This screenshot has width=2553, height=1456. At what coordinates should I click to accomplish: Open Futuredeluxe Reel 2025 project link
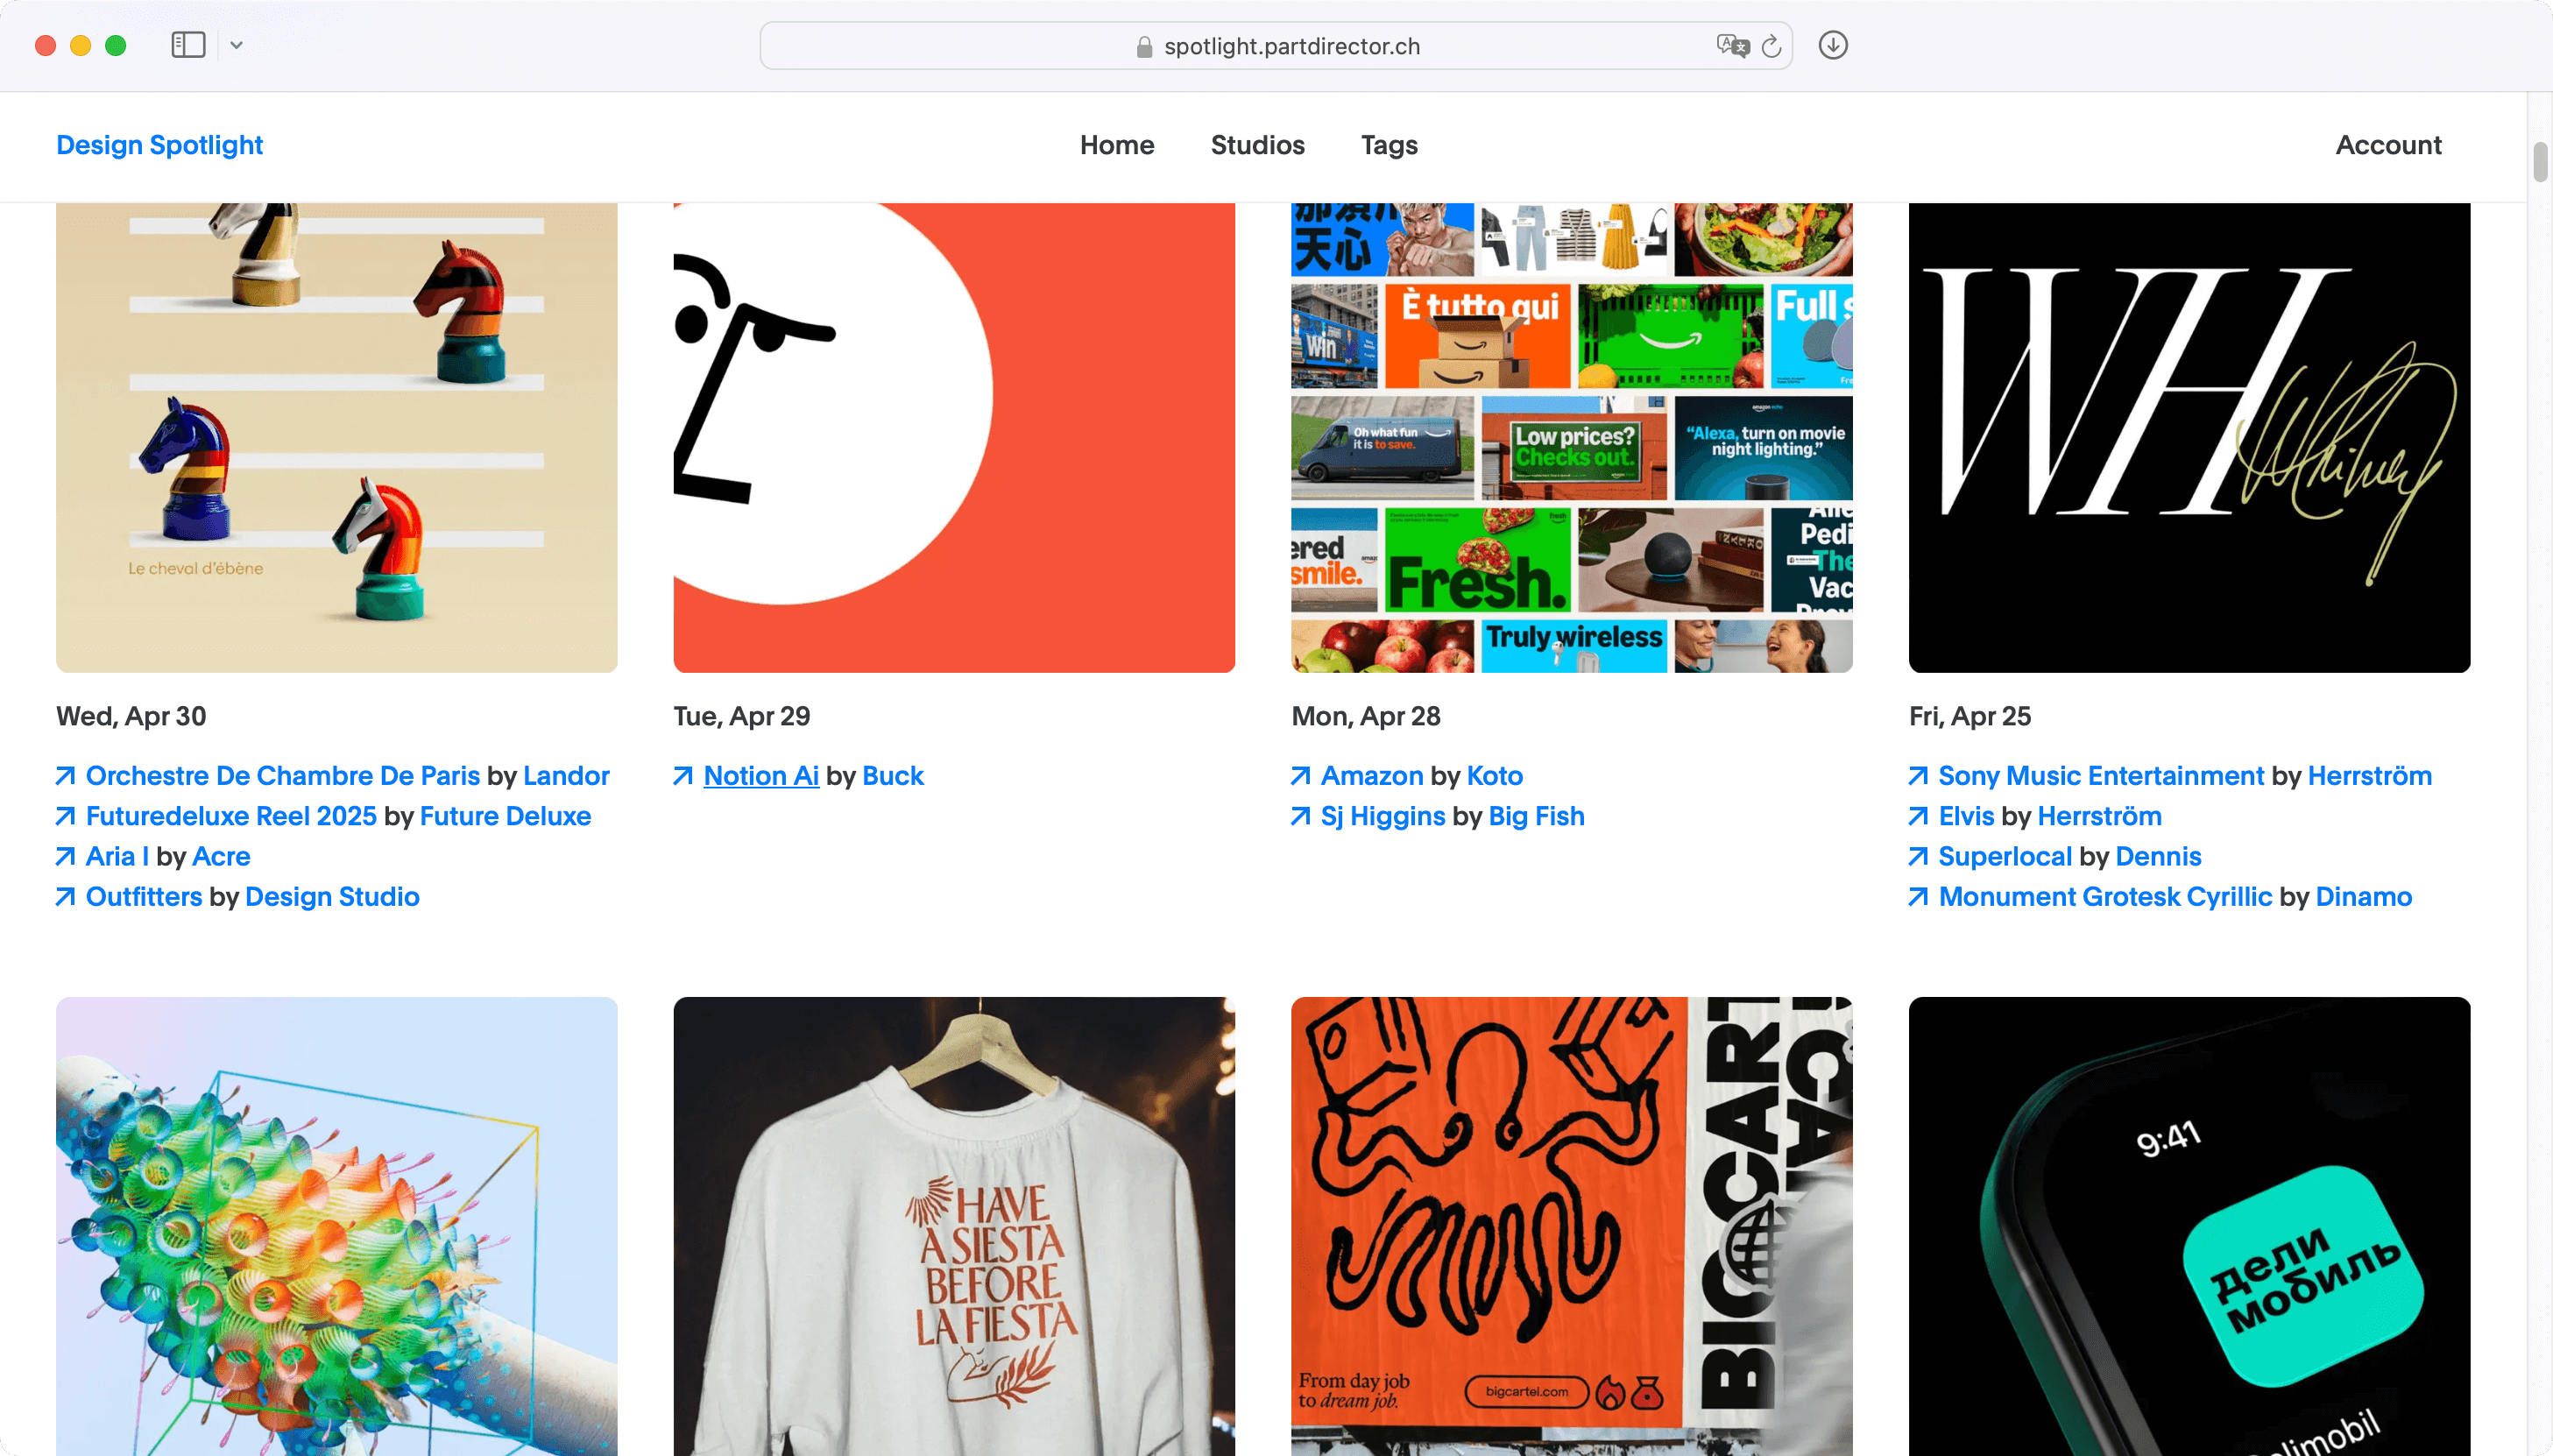click(x=231, y=816)
